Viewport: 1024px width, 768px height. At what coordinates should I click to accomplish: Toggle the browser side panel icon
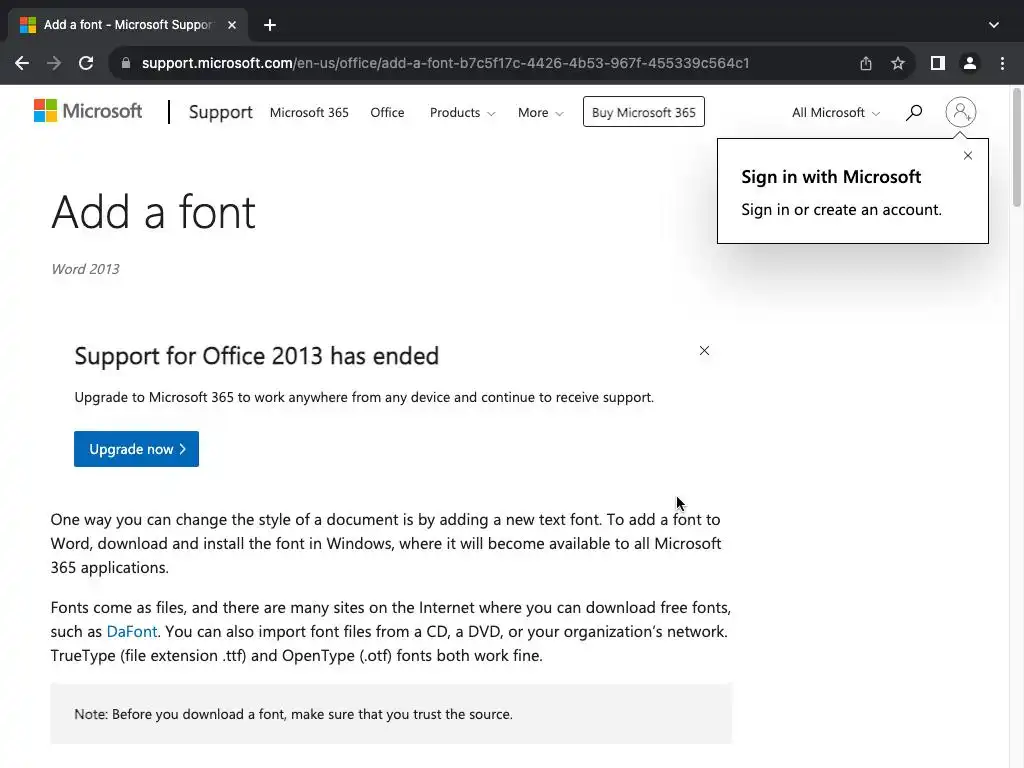(937, 63)
